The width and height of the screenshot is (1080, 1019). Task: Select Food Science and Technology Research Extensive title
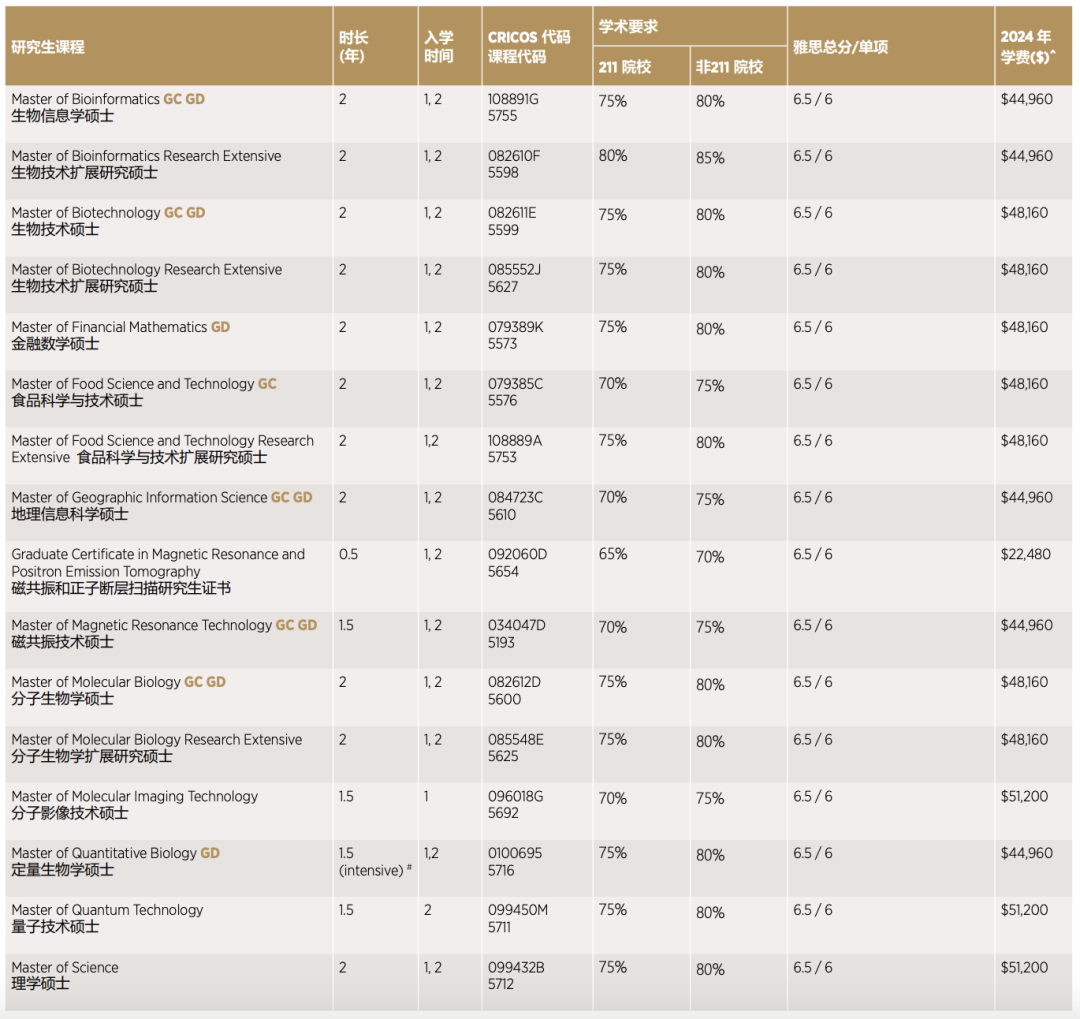point(163,449)
